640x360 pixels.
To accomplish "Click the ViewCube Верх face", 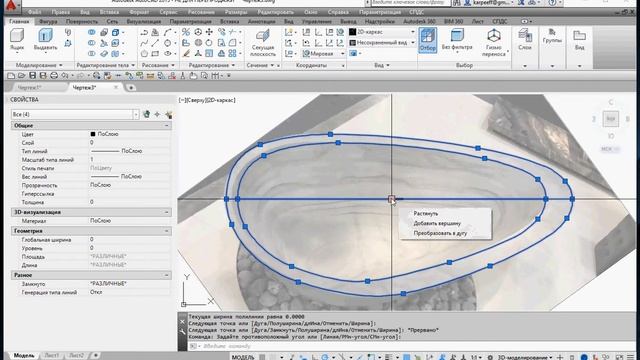I will click(611, 119).
